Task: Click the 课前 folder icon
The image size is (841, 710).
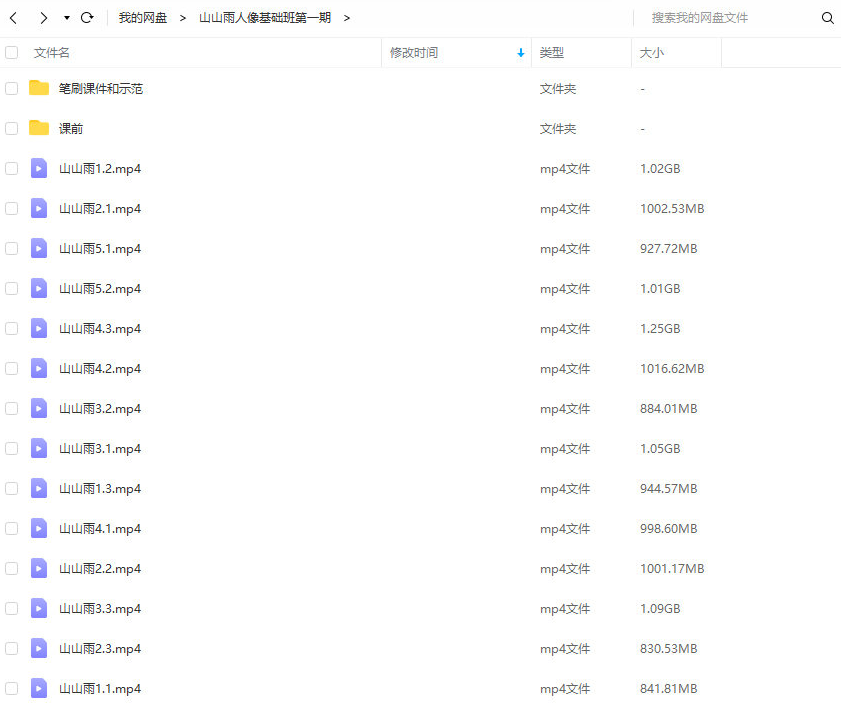Action: tap(39, 128)
